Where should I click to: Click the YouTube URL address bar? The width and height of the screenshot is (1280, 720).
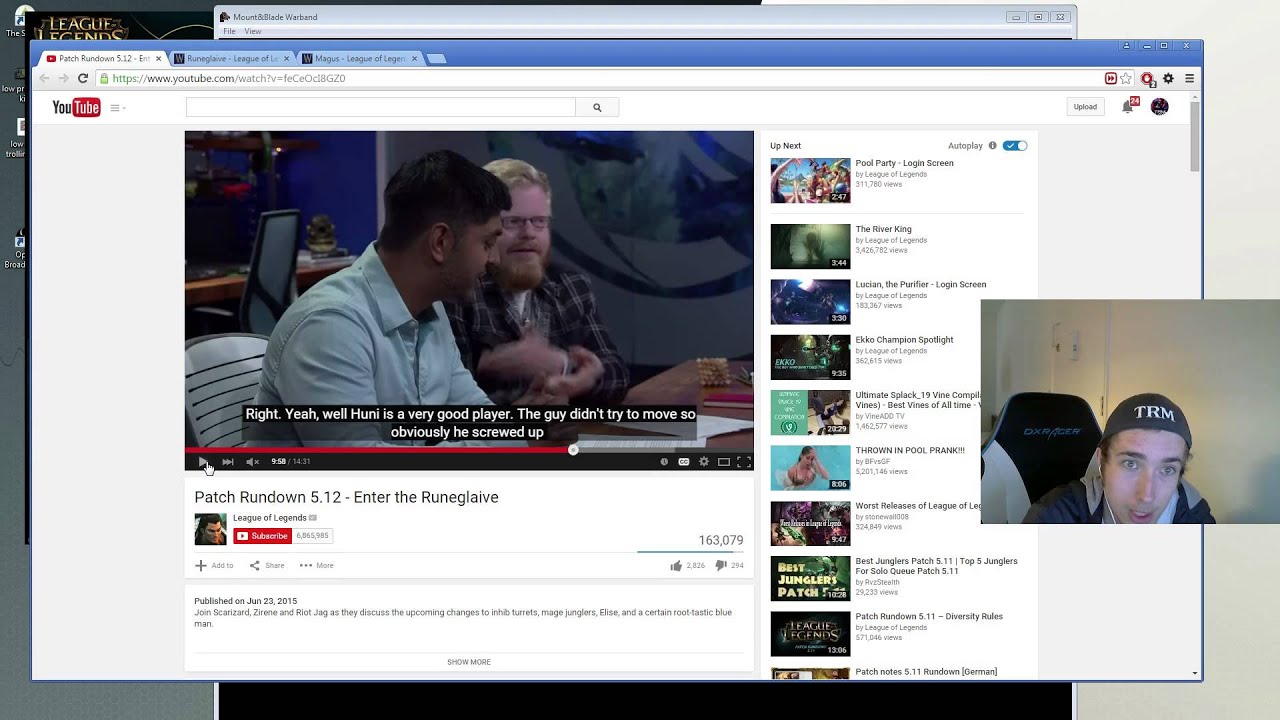click(x=600, y=78)
